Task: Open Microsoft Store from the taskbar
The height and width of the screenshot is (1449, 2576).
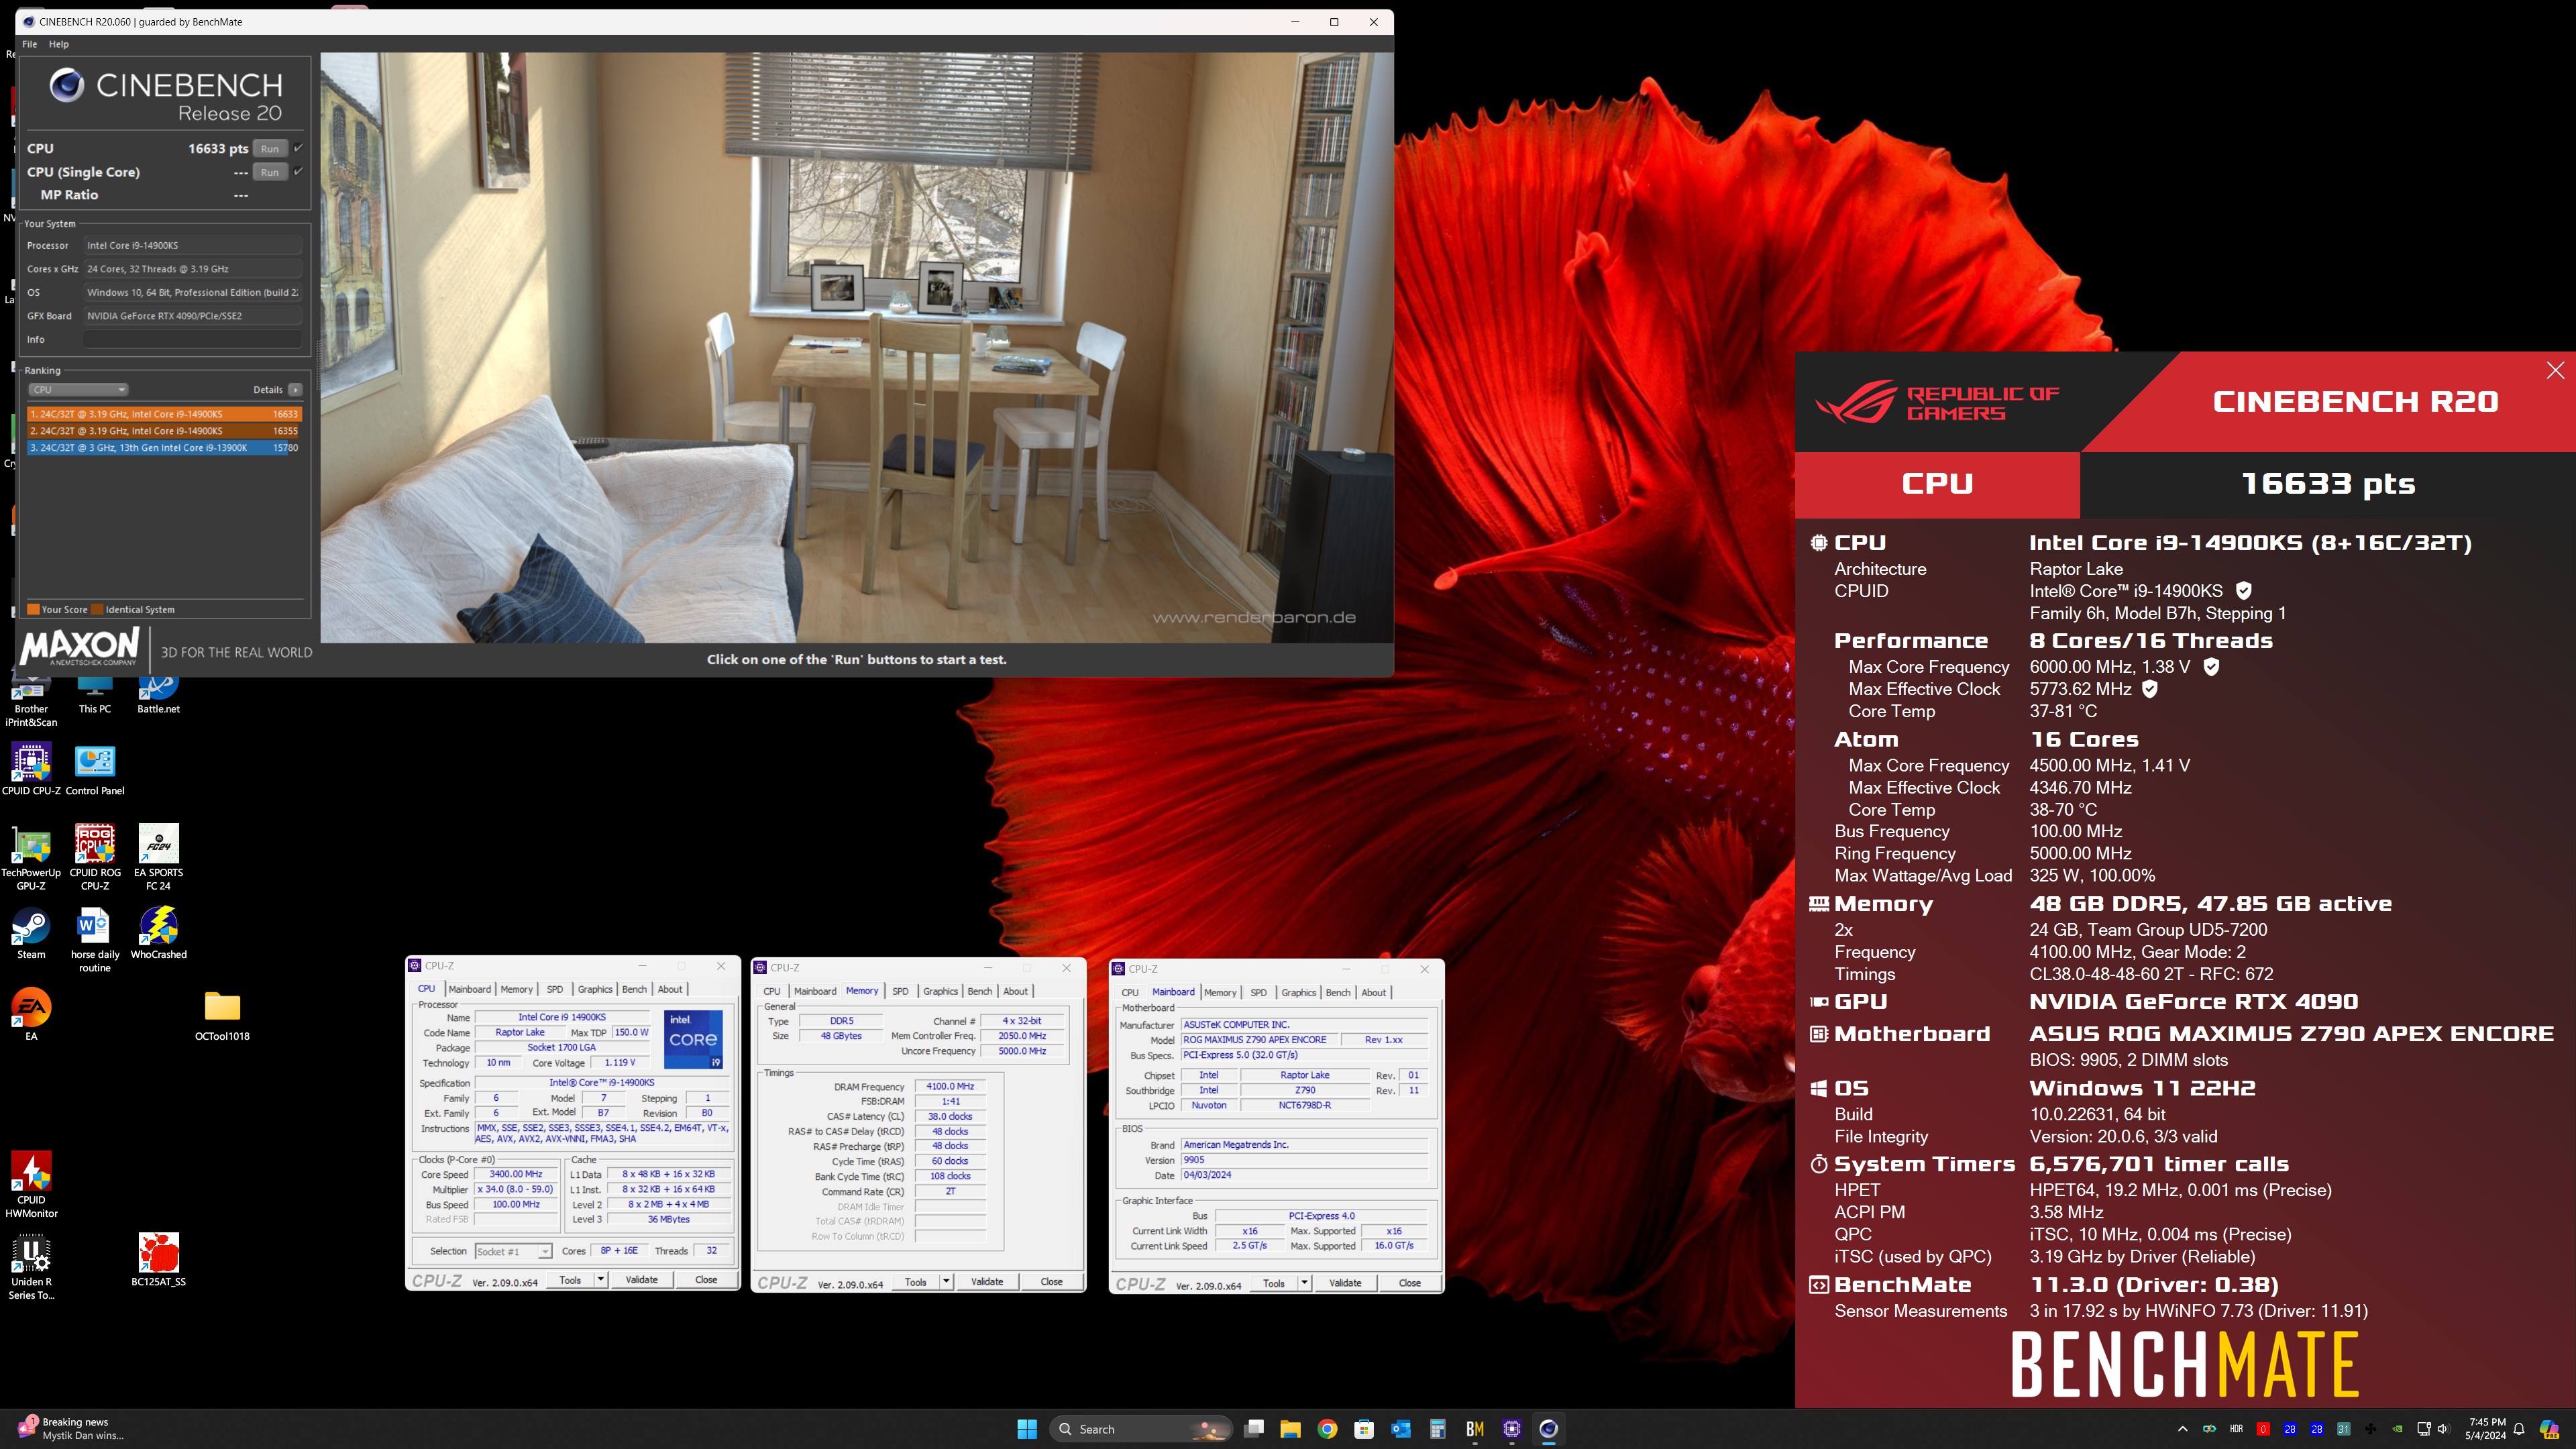Action: (1364, 1429)
